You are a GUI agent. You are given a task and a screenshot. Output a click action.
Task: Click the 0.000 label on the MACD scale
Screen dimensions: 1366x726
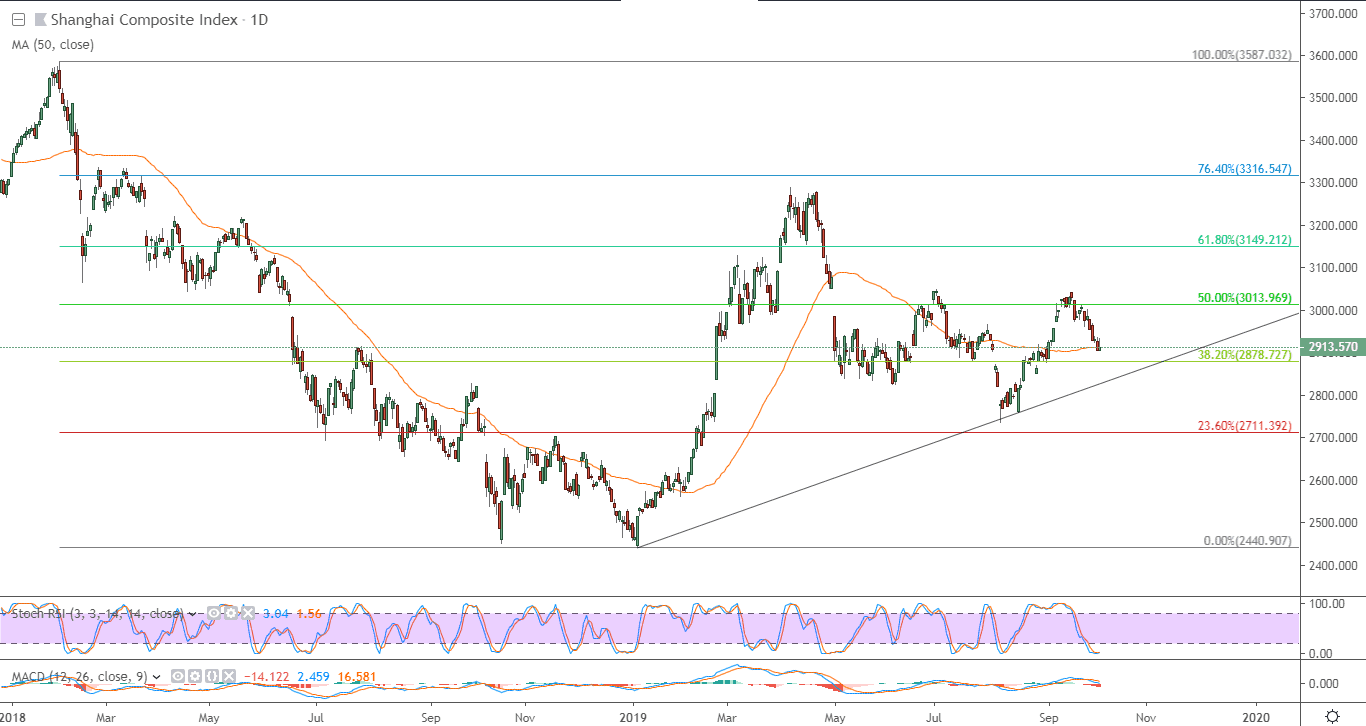tap(1324, 684)
